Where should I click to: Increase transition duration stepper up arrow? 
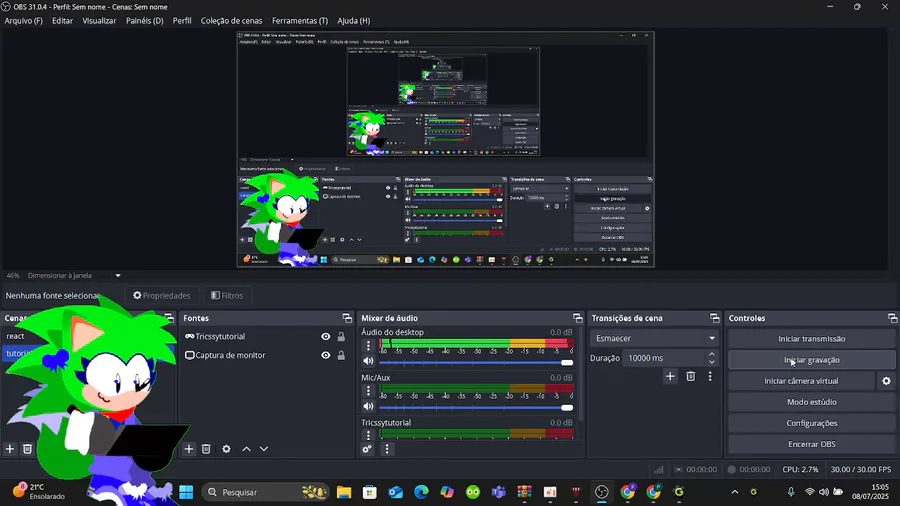712,354
